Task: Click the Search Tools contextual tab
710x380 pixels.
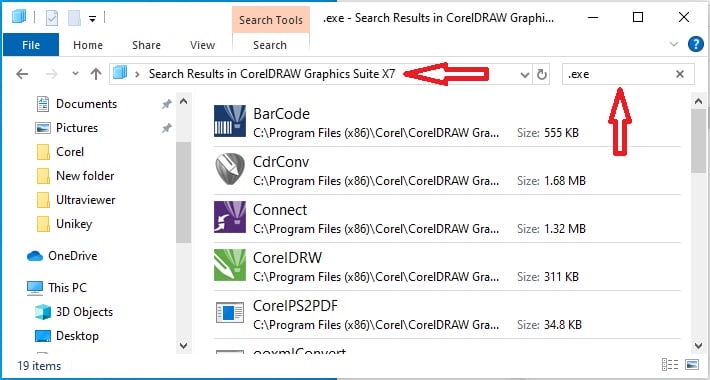Action: (271, 20)
